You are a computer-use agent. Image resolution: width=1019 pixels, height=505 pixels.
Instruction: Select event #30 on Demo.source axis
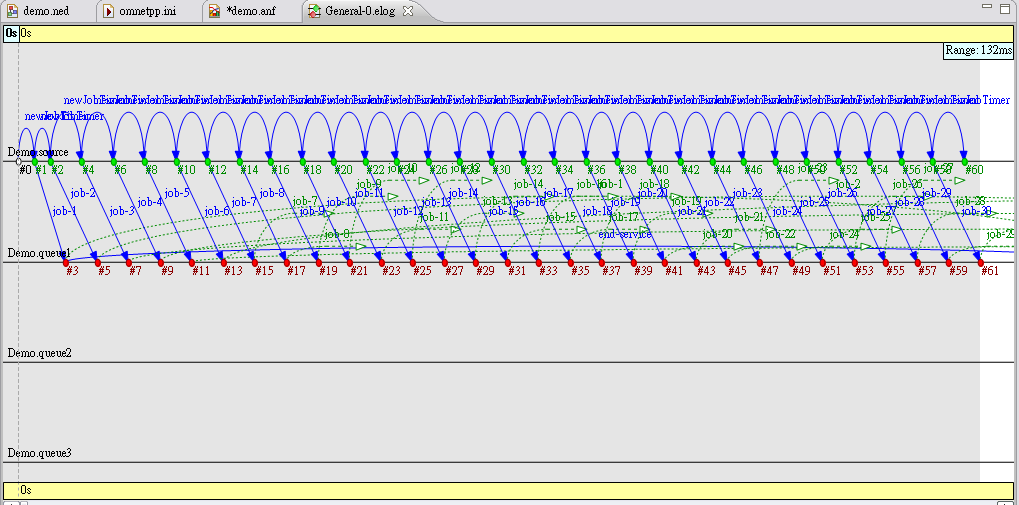pos(491,161)
